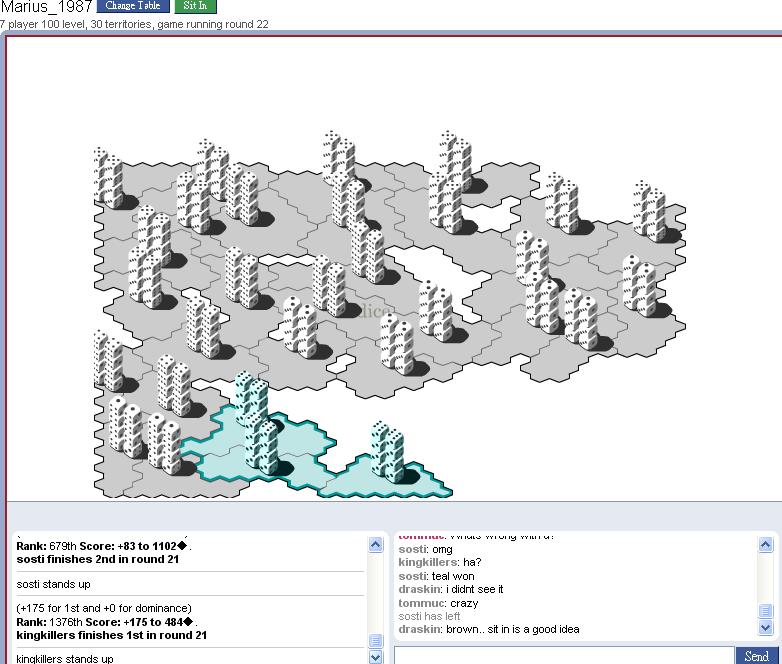Select the rightmost white dice stack near map edge
The width and height of the screenshot is (782, 664).
639,285
